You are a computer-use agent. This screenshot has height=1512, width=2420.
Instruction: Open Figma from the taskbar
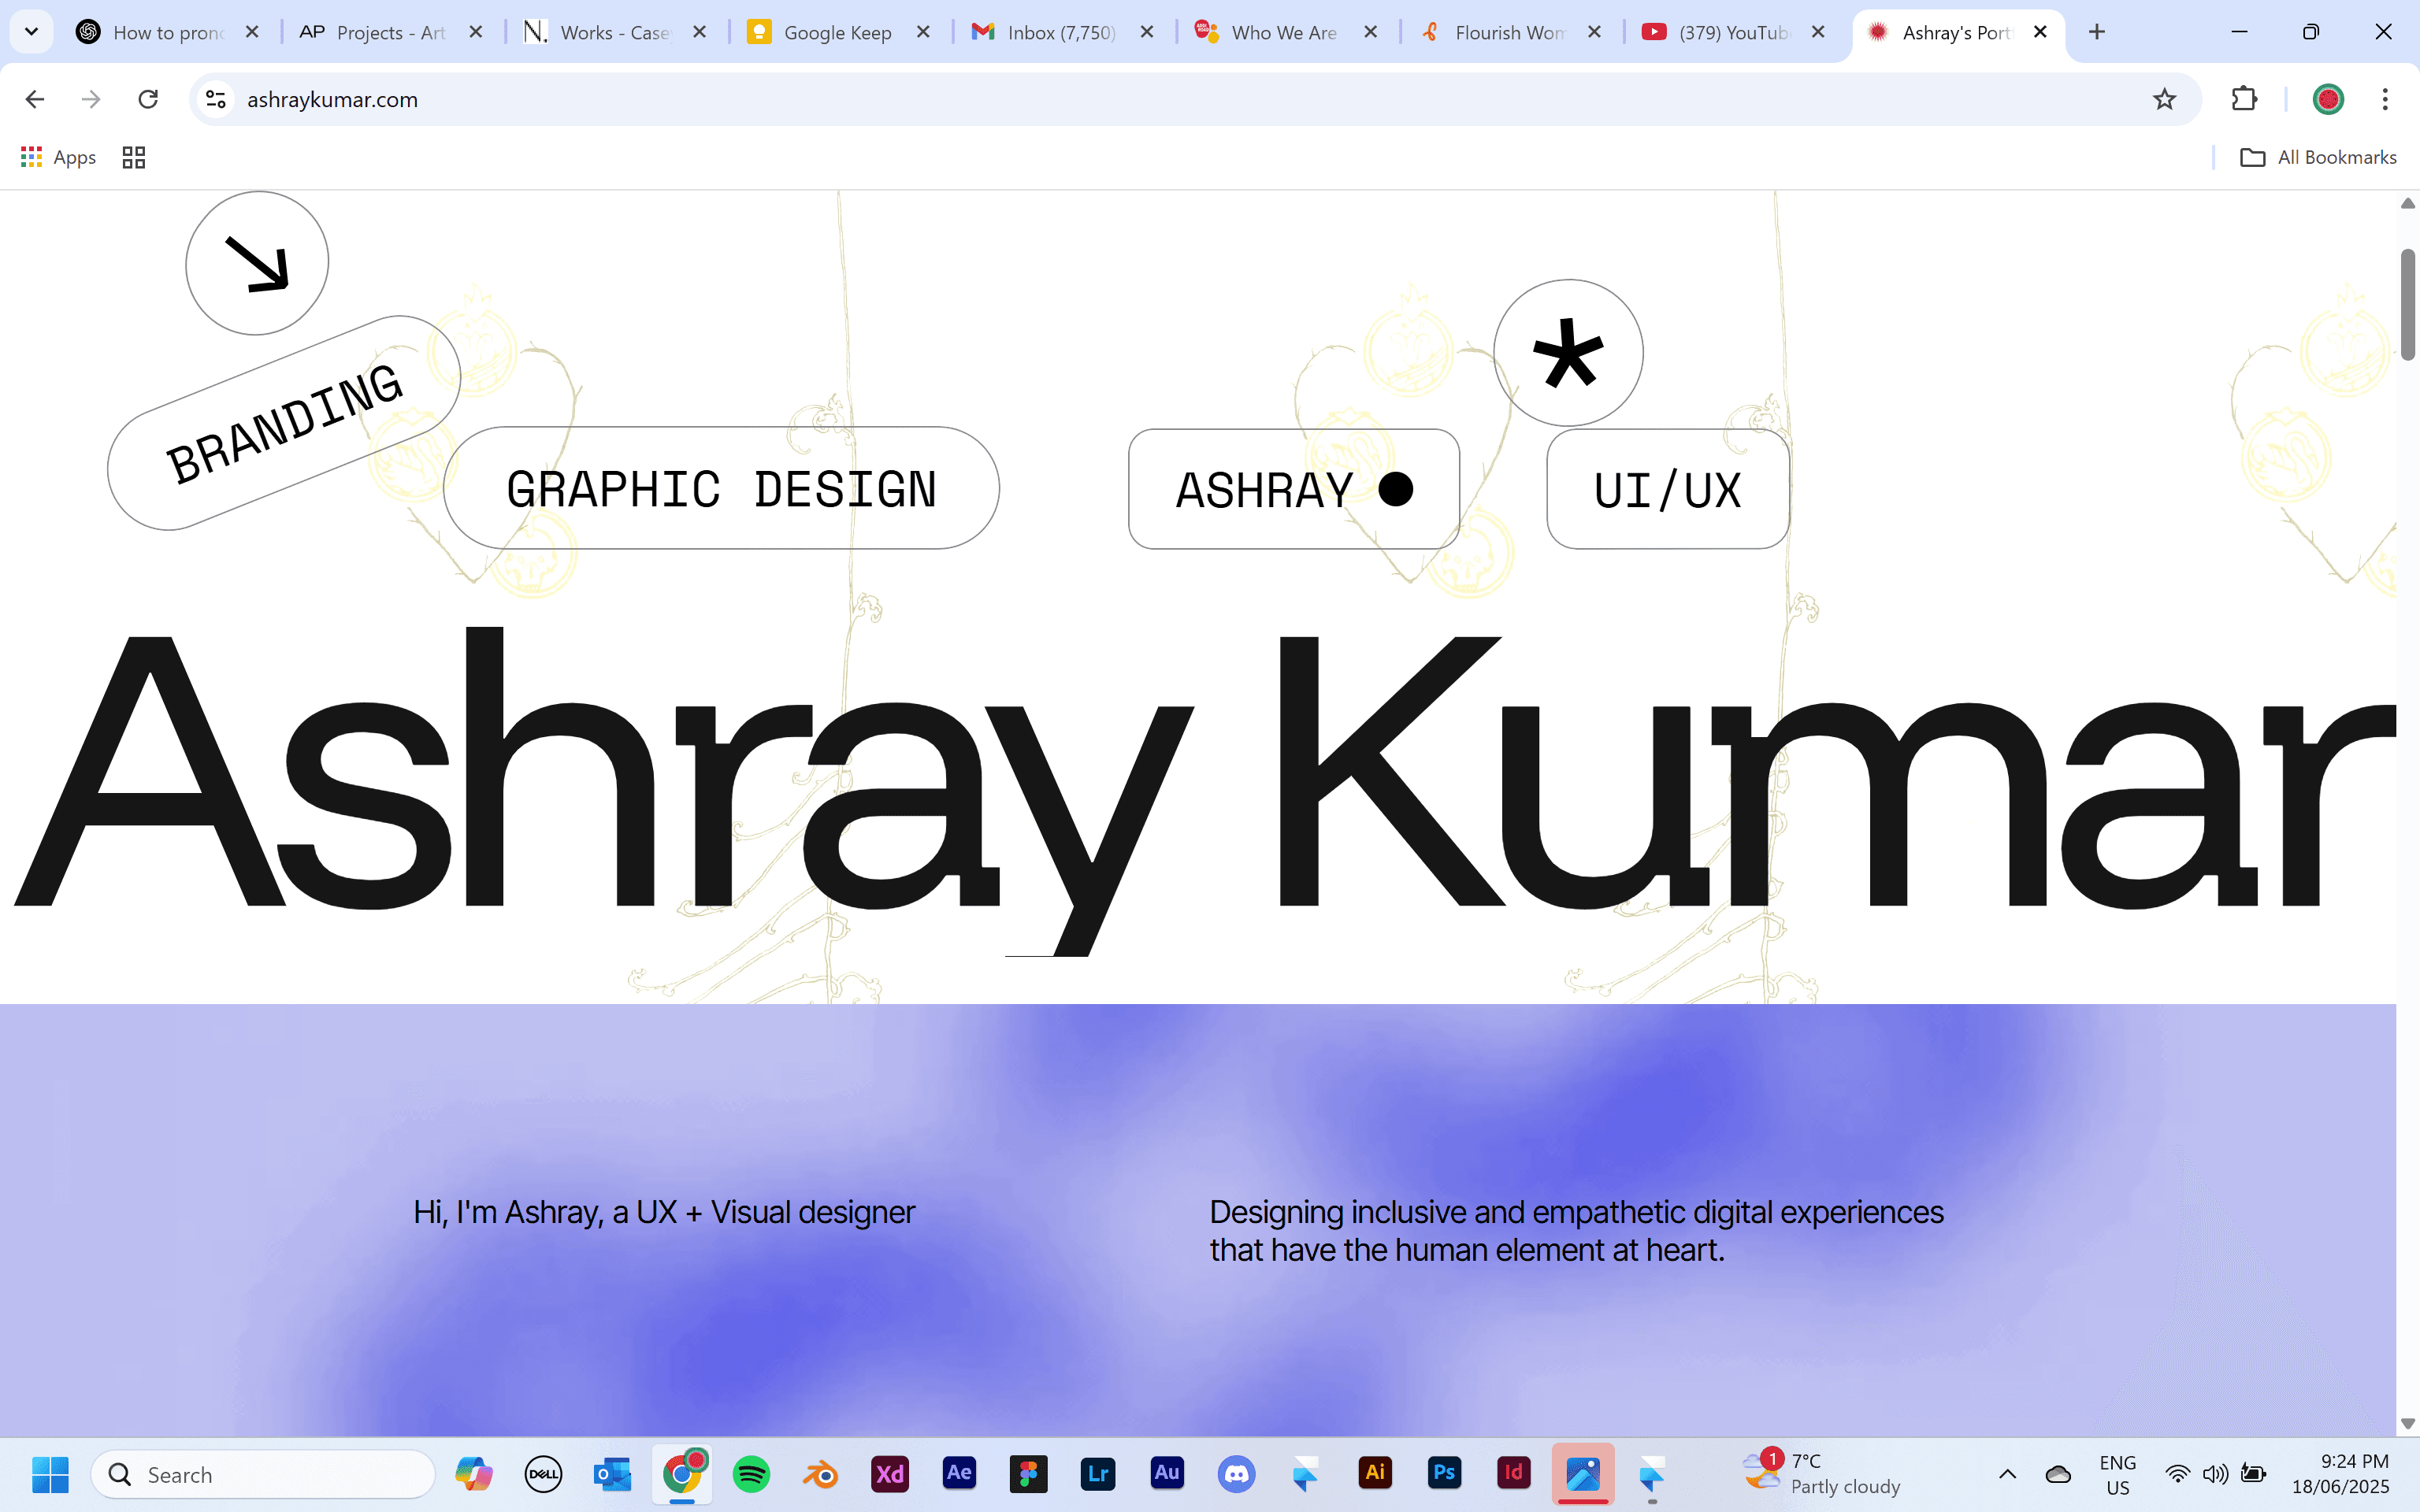pyautogui.click(x=1028, y=1473)
